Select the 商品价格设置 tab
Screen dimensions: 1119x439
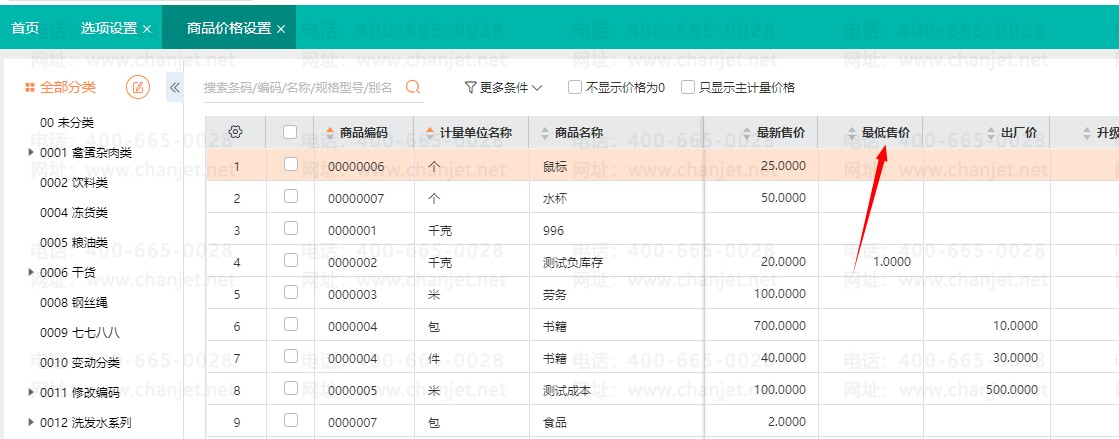tap(229, 29)
